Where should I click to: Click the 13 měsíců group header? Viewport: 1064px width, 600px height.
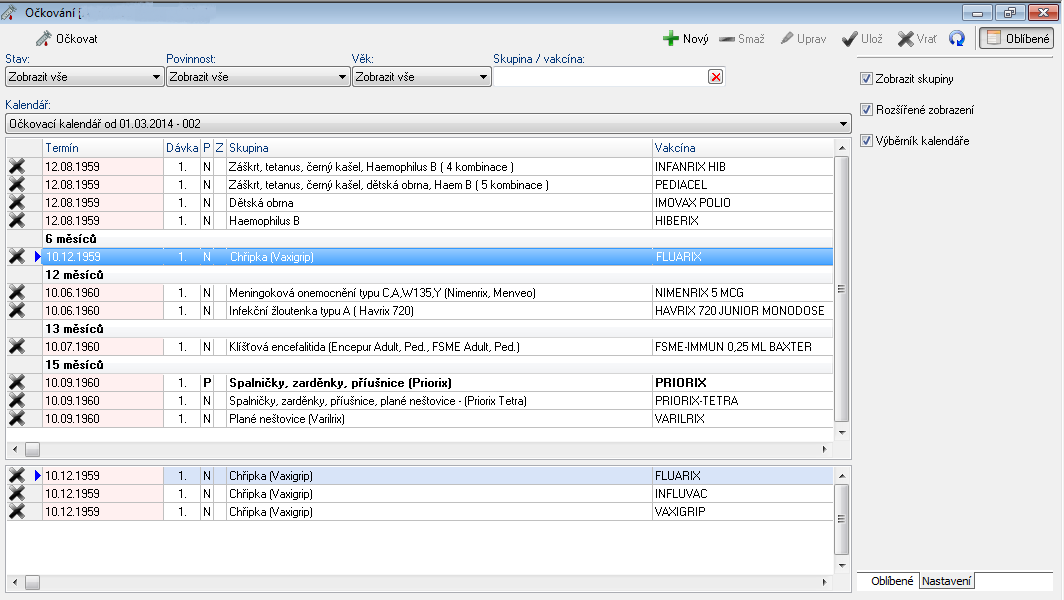pyautogui.click(x=74, y=329)
